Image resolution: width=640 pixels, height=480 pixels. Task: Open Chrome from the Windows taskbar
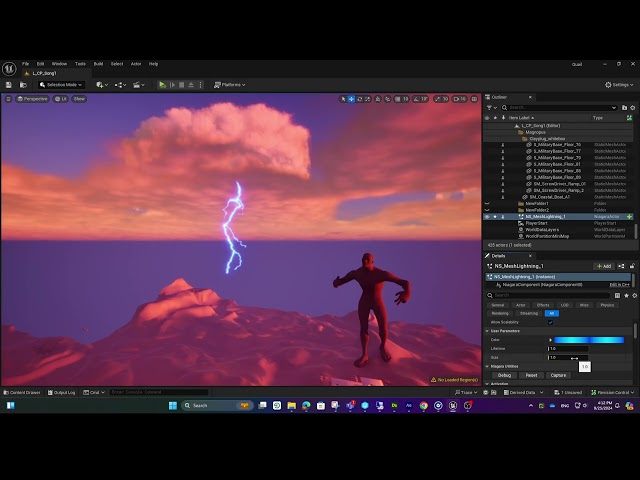point(424,405)
